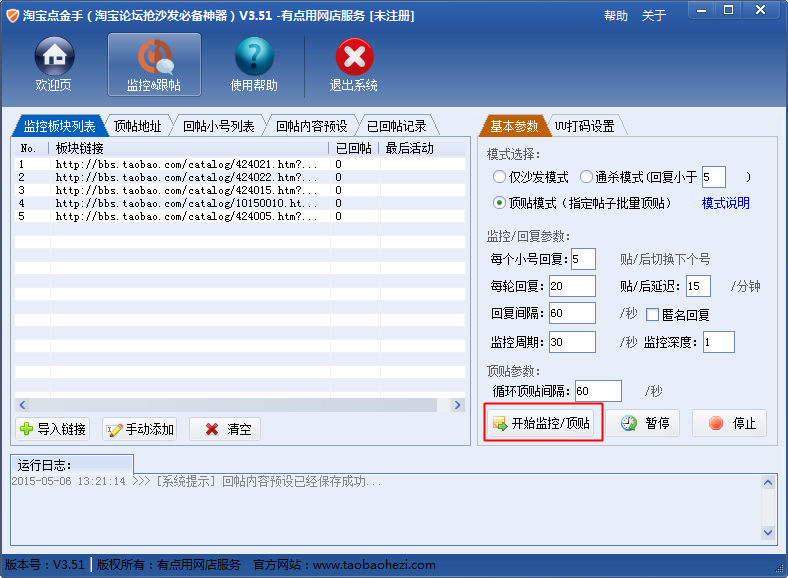Start monitoring with 开始监控/顶贴 button
Image resolution: width=788 pixels, height=578 pixels.
point(541,423)
